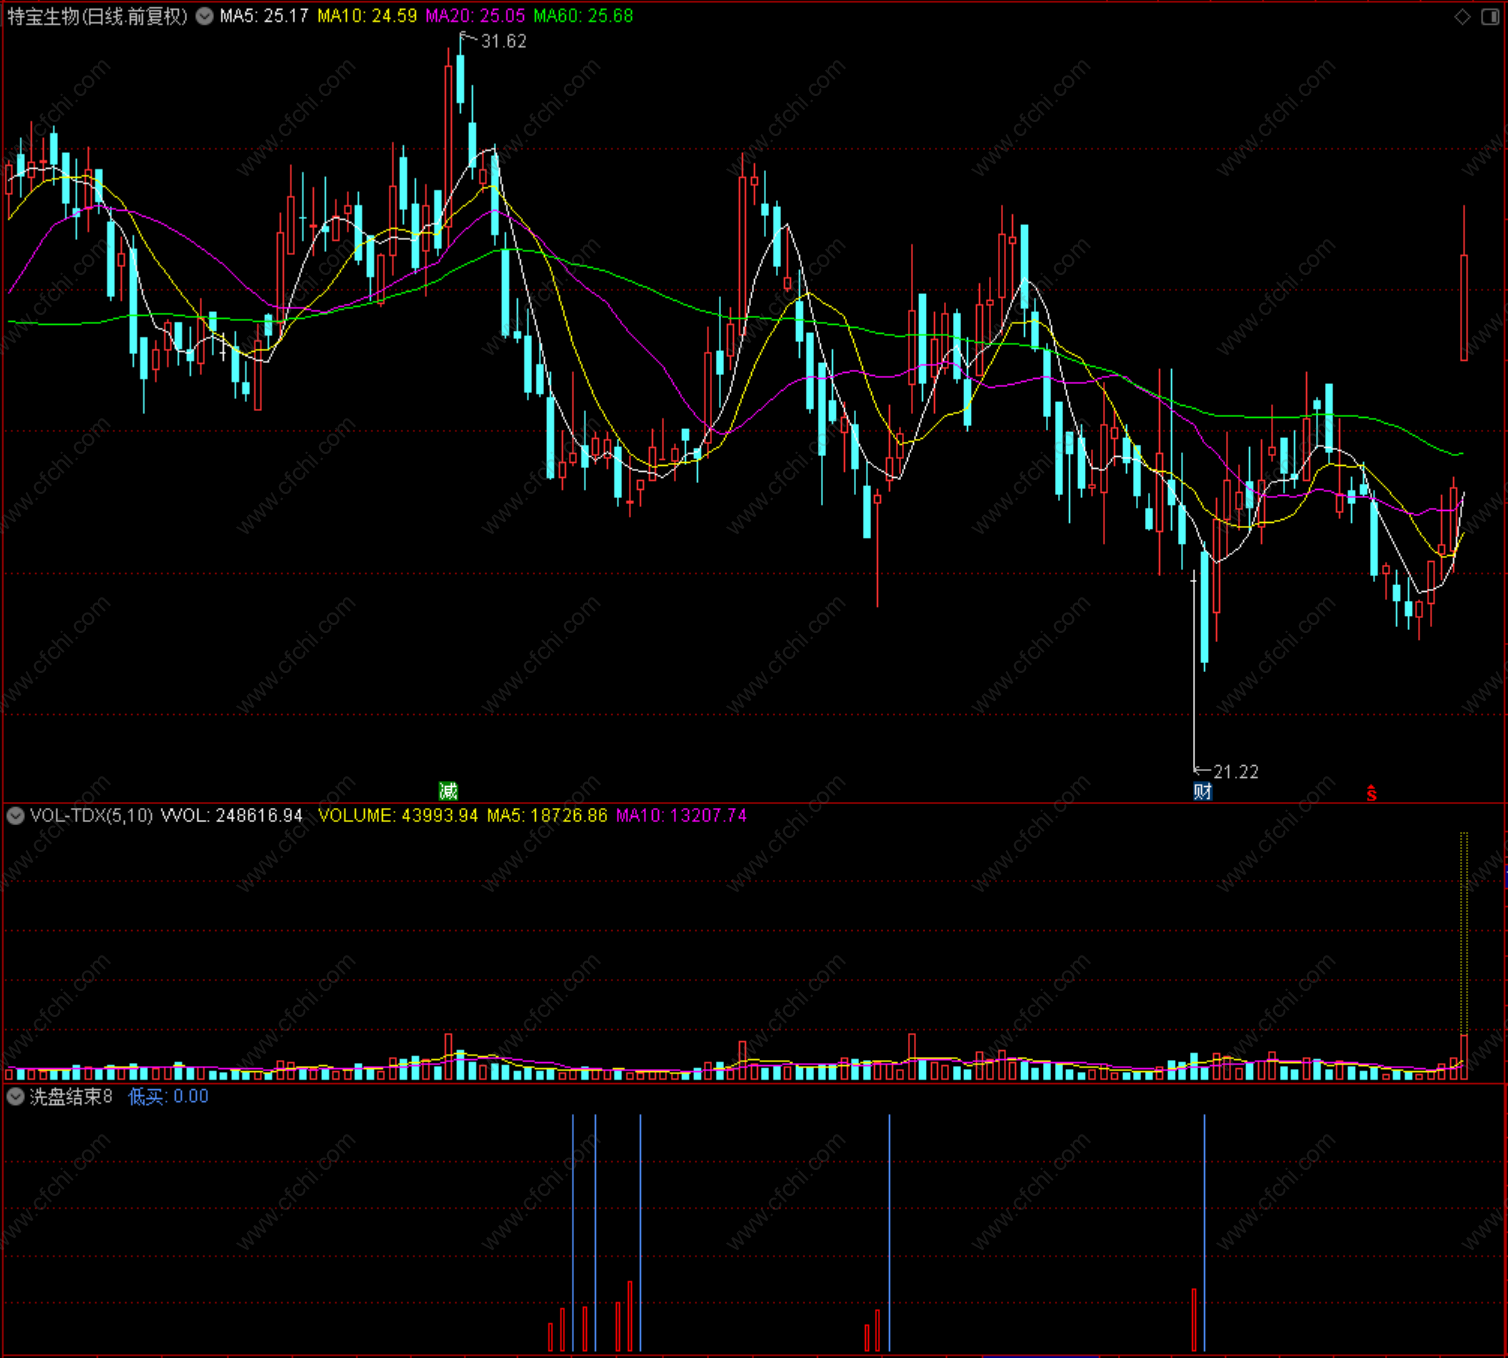Click the blue 财 marker on chart
This screenshot has height=1358, width=1508.
click(x=1203, y=792)
